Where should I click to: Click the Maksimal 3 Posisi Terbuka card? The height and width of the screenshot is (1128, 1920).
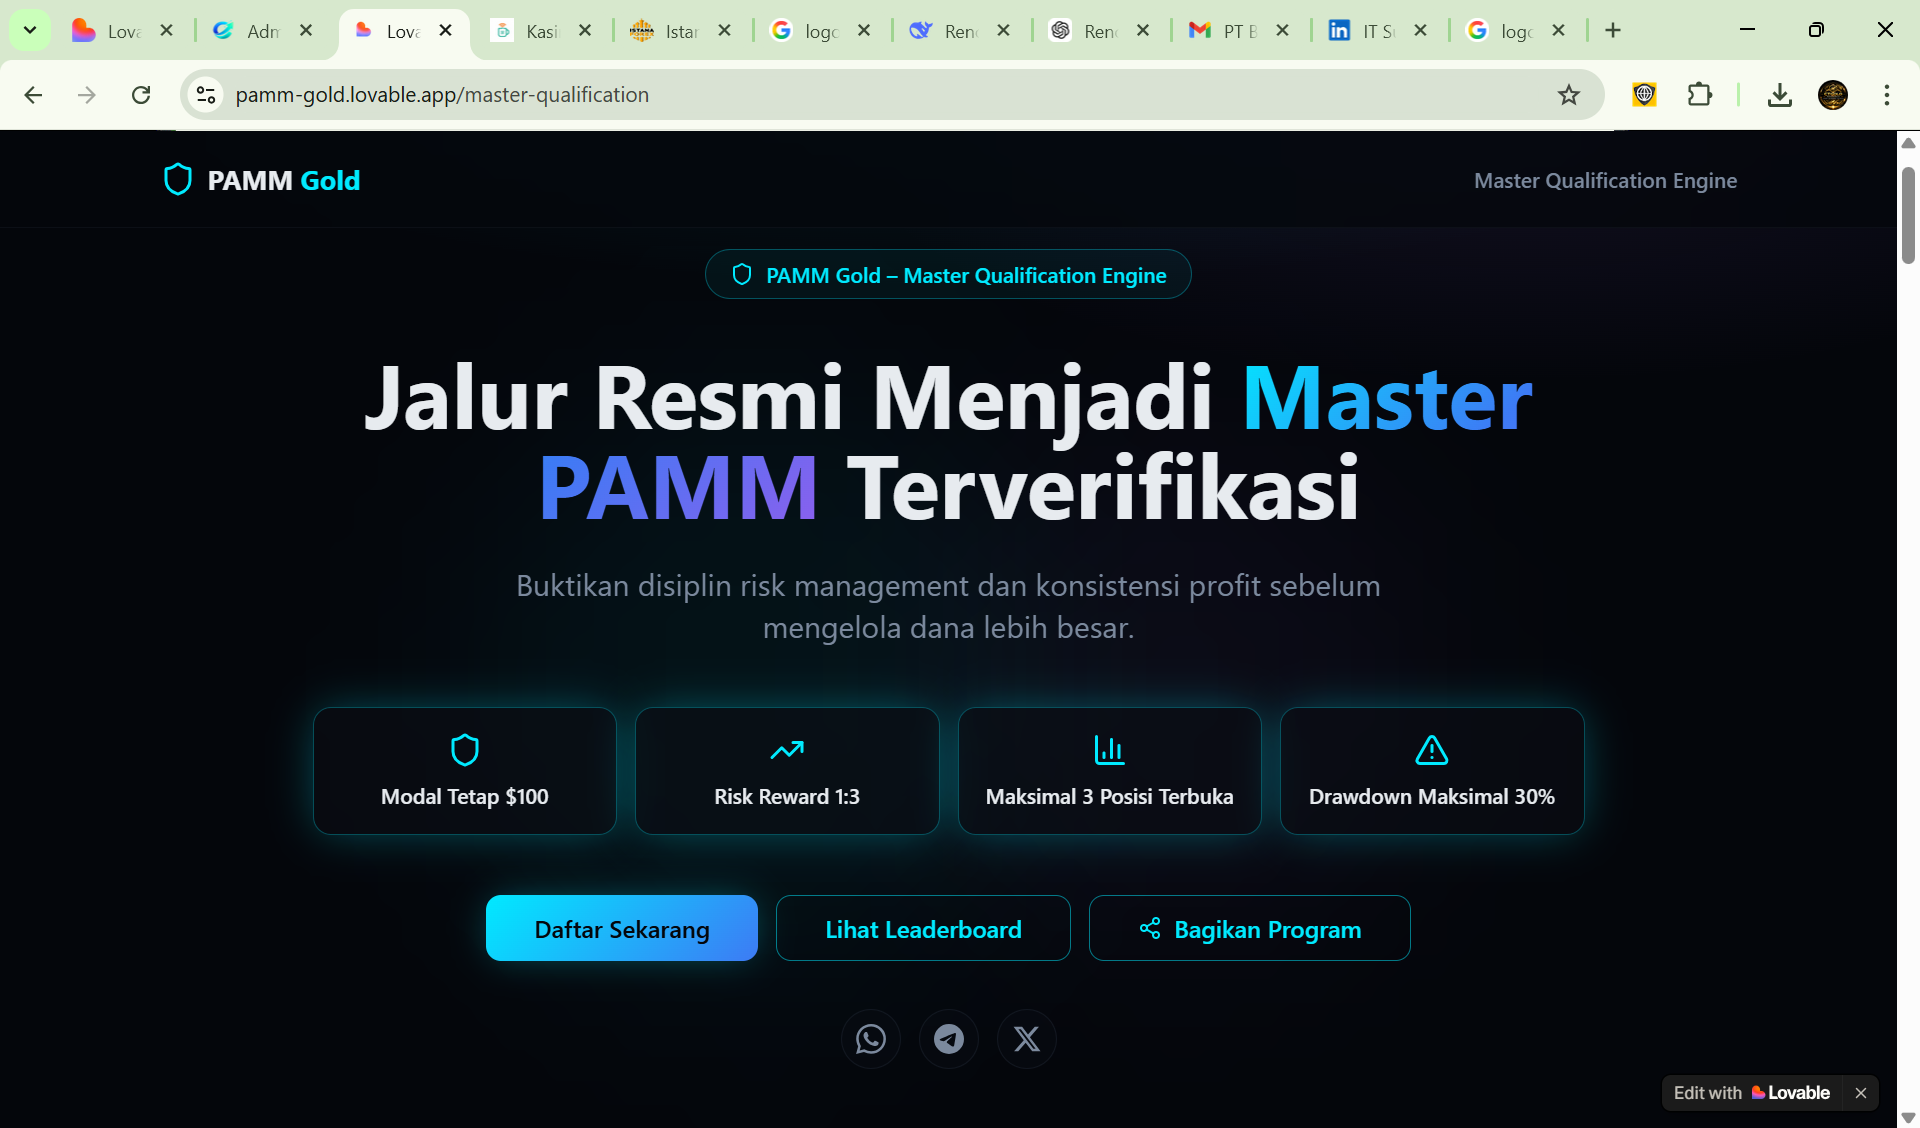point(1110,771)
